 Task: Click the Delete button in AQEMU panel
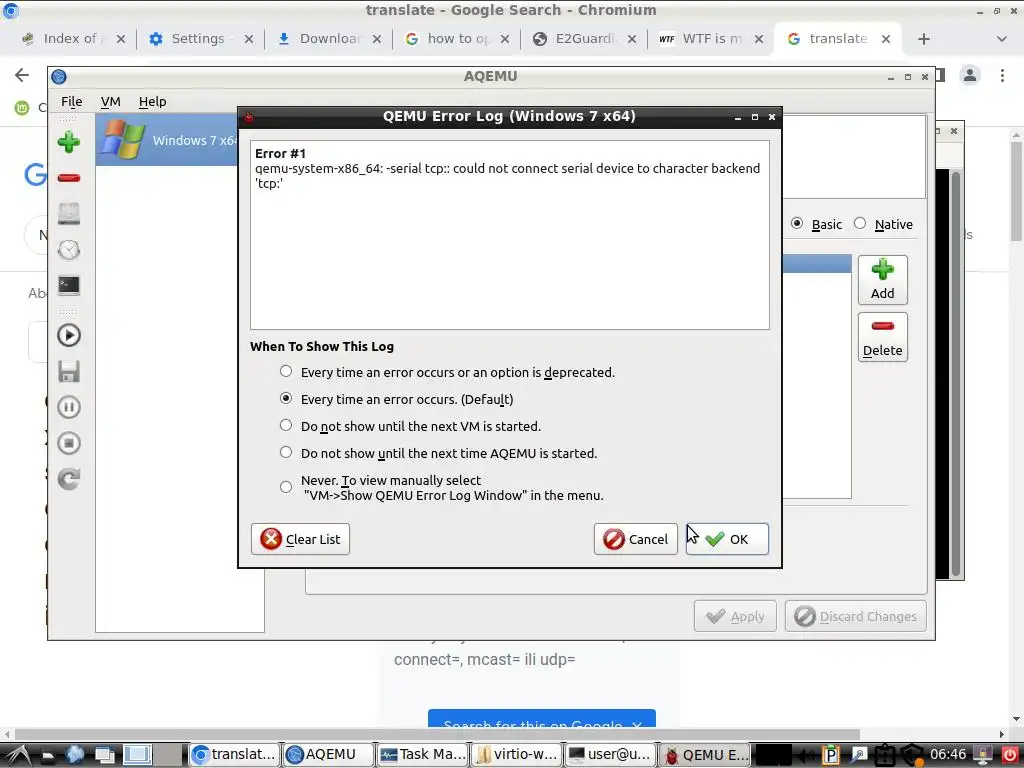pyautogui.click(x=882, y=337)
